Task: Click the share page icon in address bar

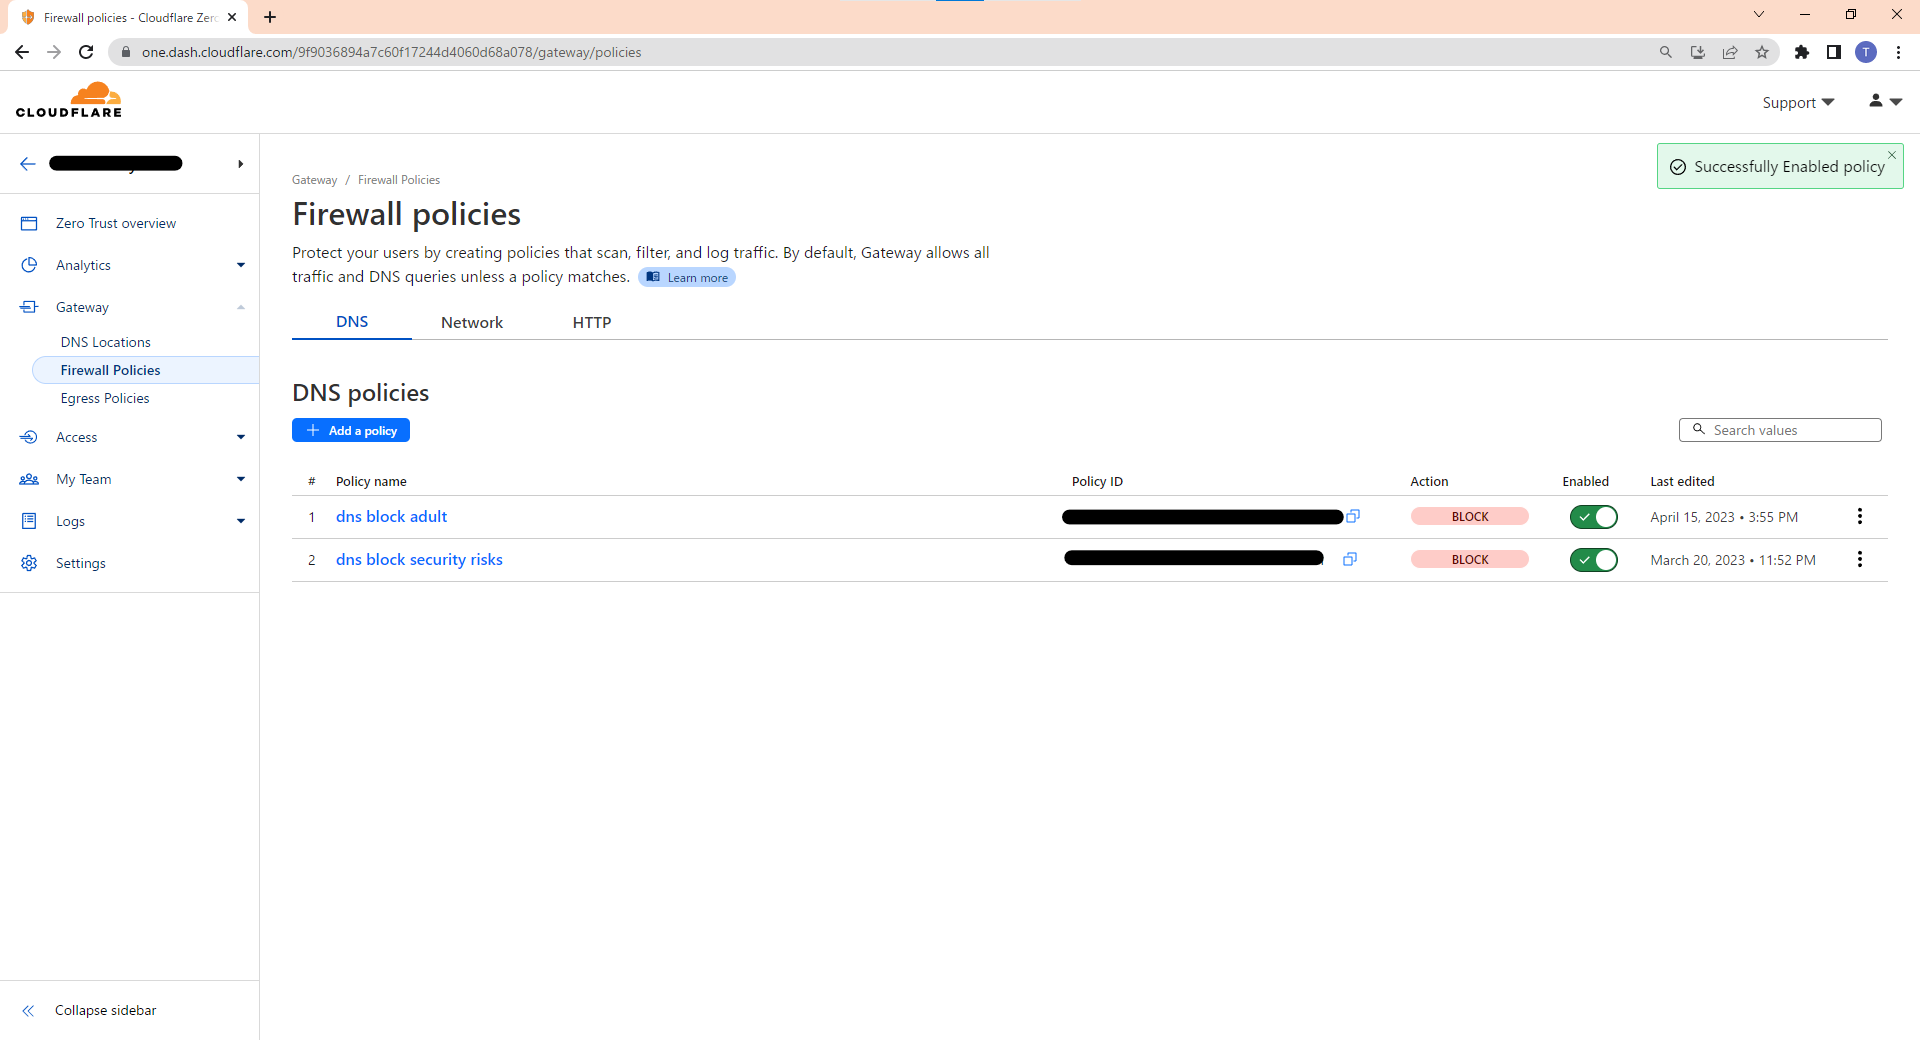Action: pos(1730,52)
